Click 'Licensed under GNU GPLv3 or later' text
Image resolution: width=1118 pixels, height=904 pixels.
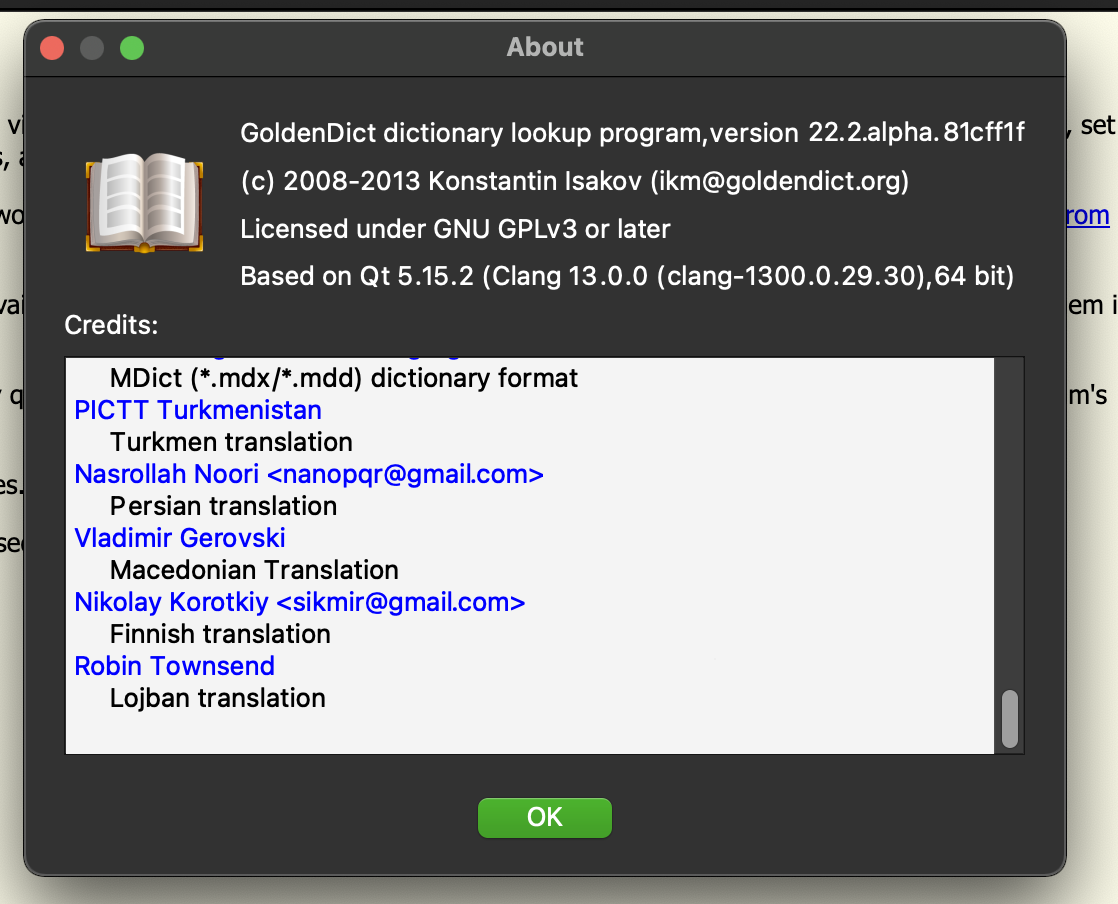point(455,229)
